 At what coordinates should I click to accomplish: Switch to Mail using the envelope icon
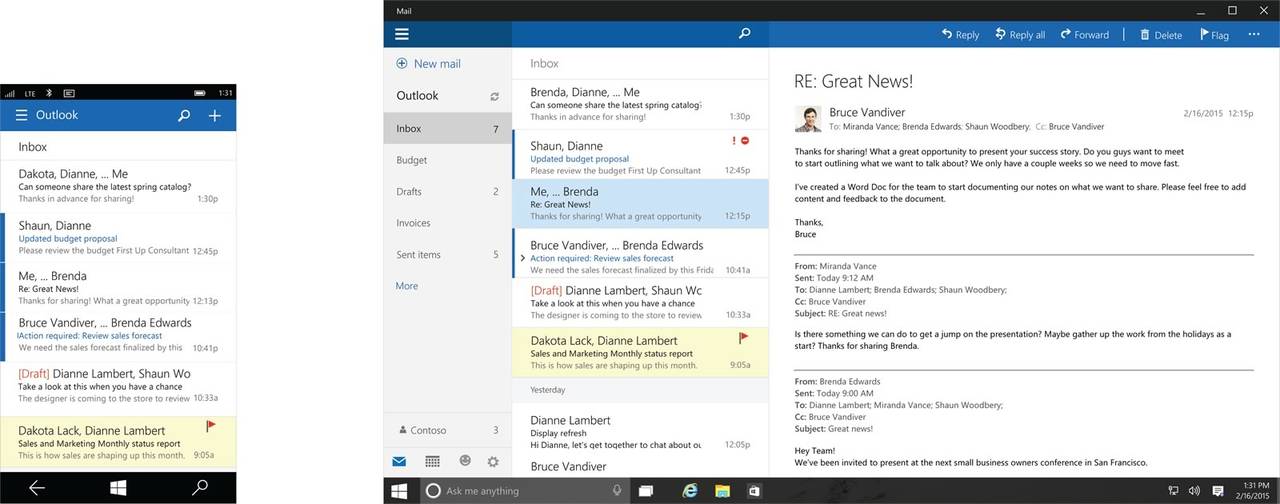click(x=399, y=461)
